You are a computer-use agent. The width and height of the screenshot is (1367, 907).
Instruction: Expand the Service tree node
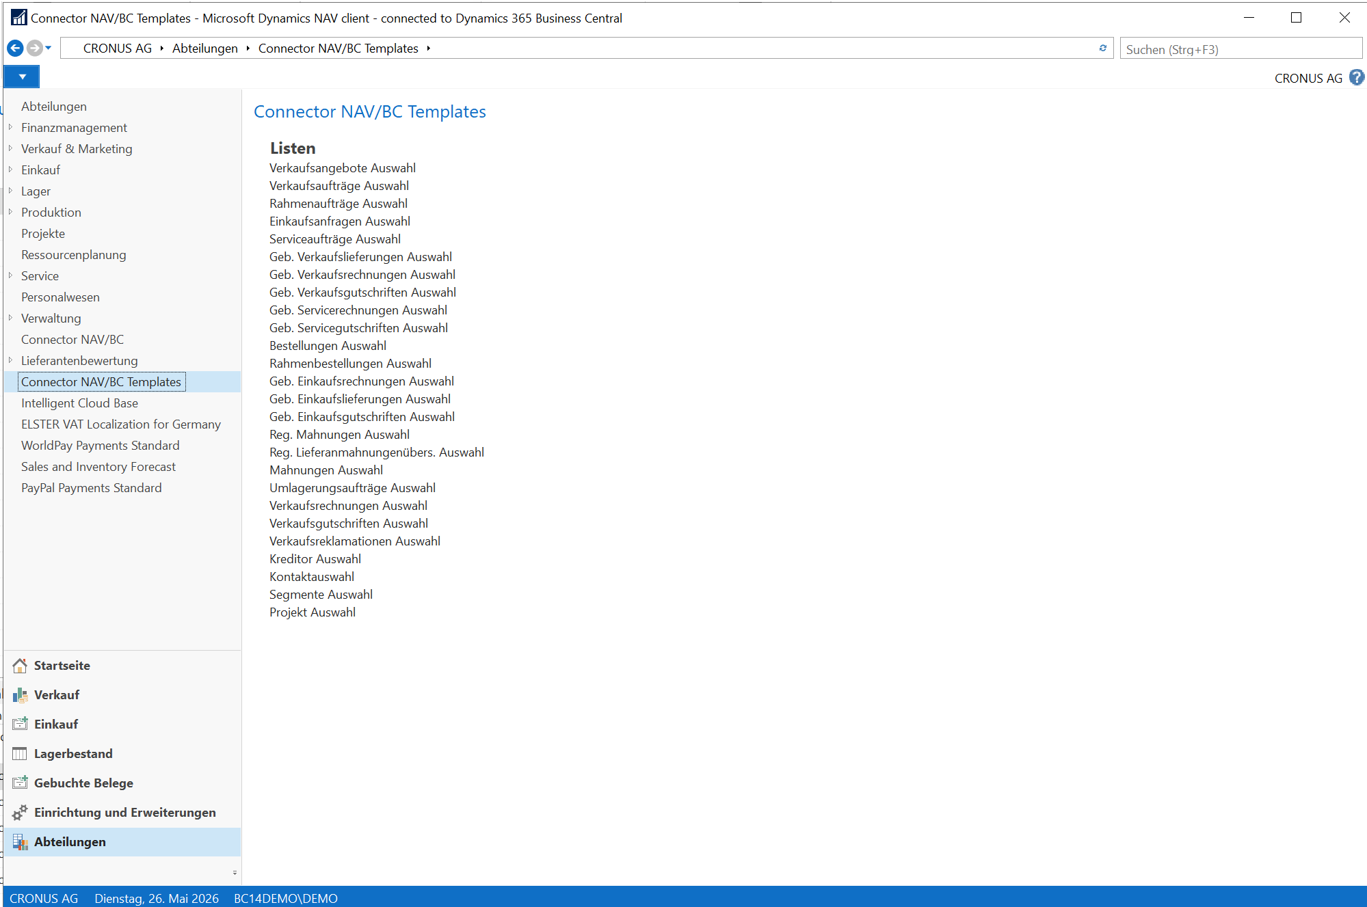coord(11,275)
